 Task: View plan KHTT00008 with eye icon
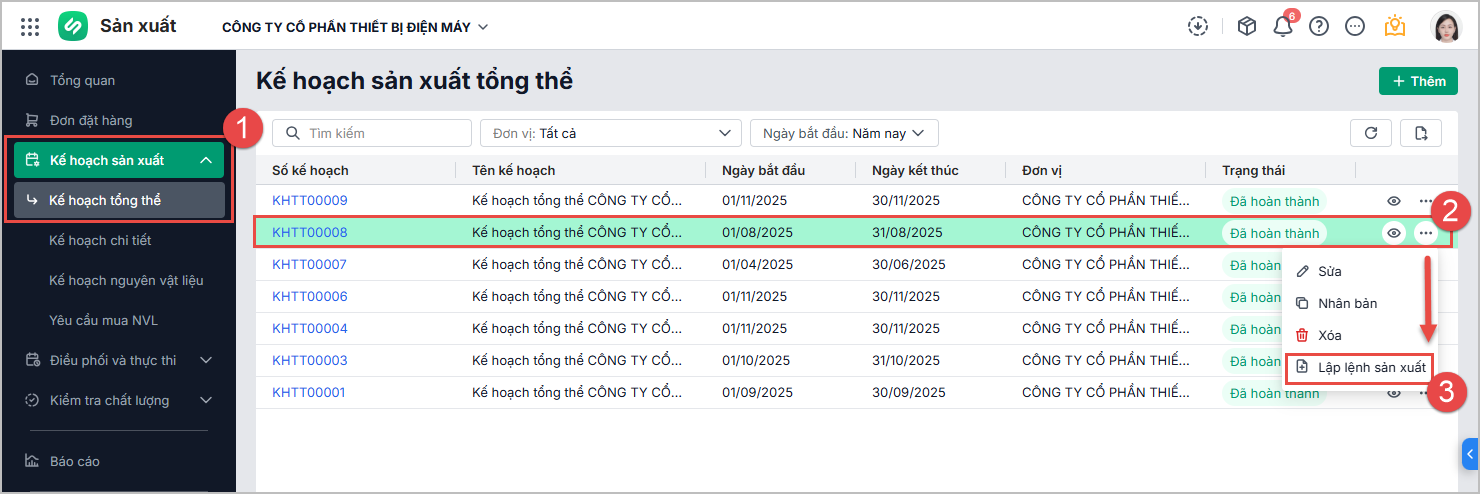(1394, 233)
